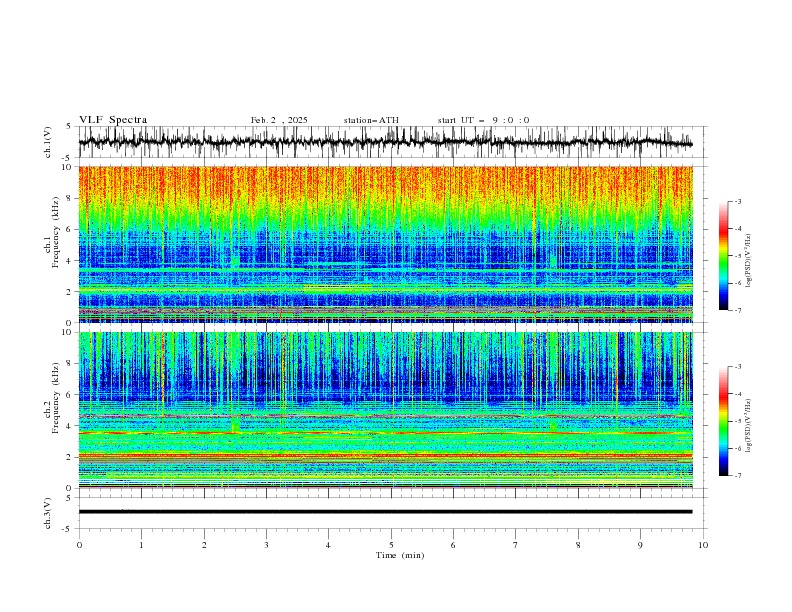
Task: Click time-axis tick label "4"
Action: coord(328,545)
